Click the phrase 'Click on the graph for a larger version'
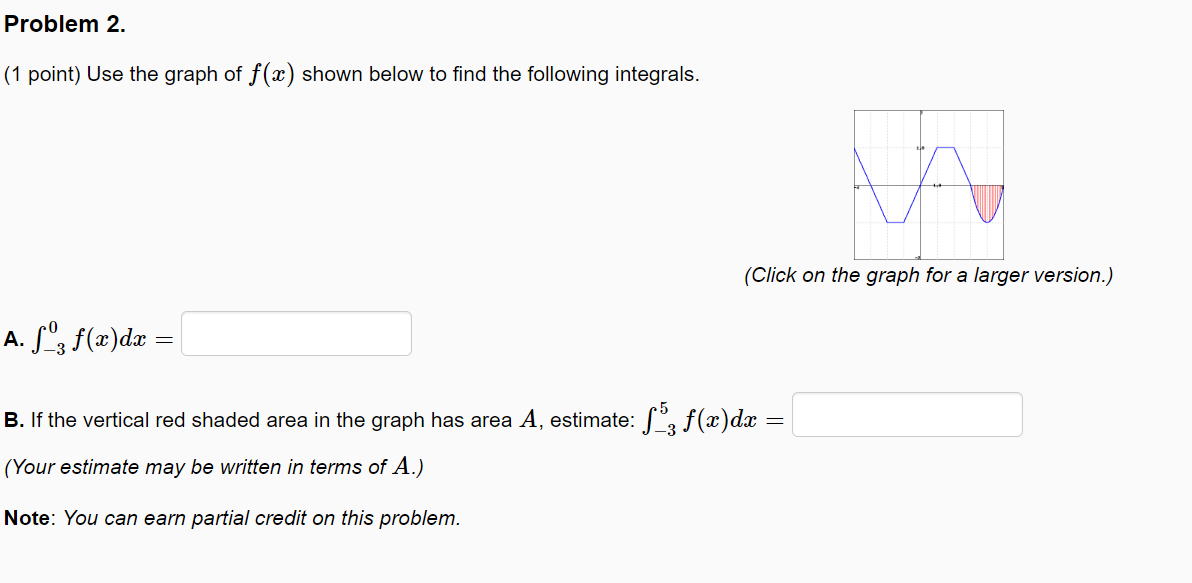 click(930, 275)
